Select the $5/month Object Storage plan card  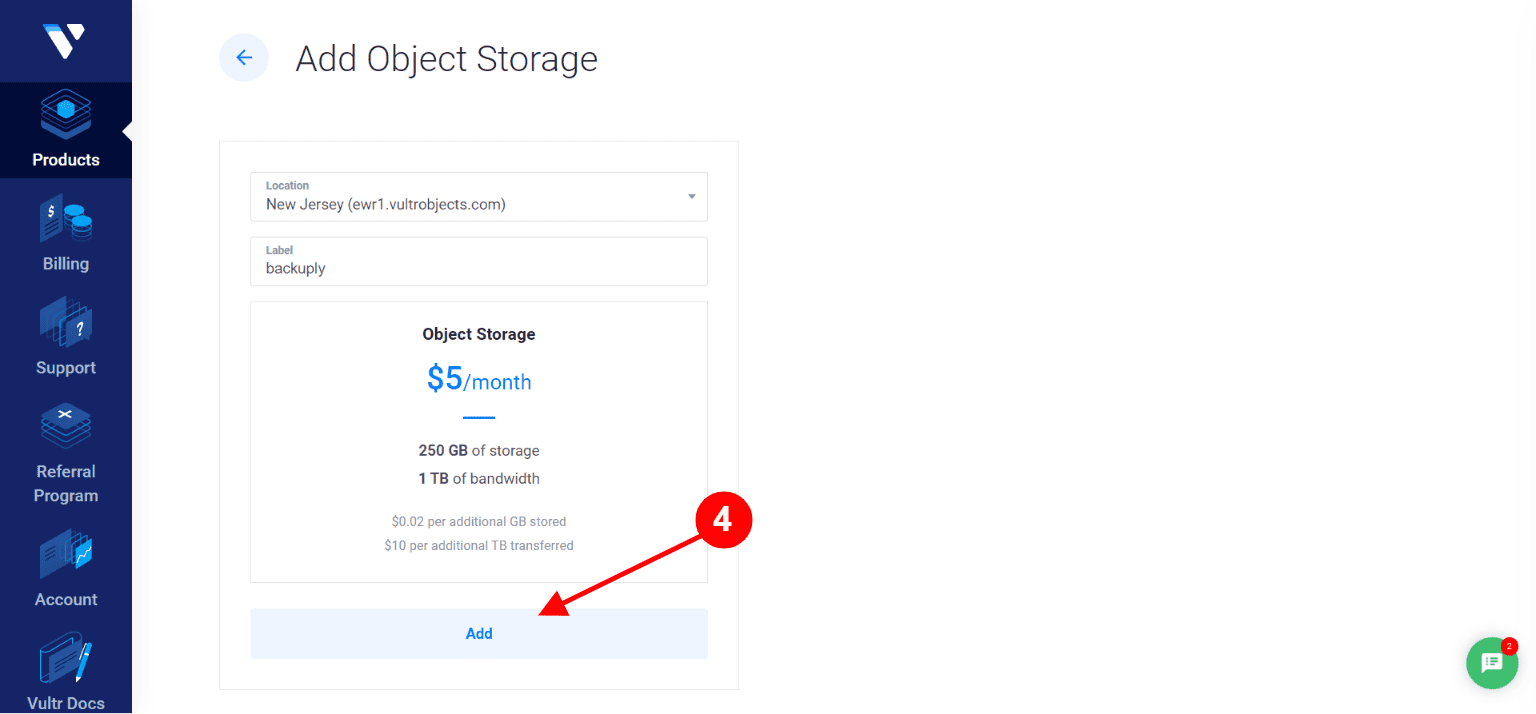pyautogui.click(x=478, y=441)
